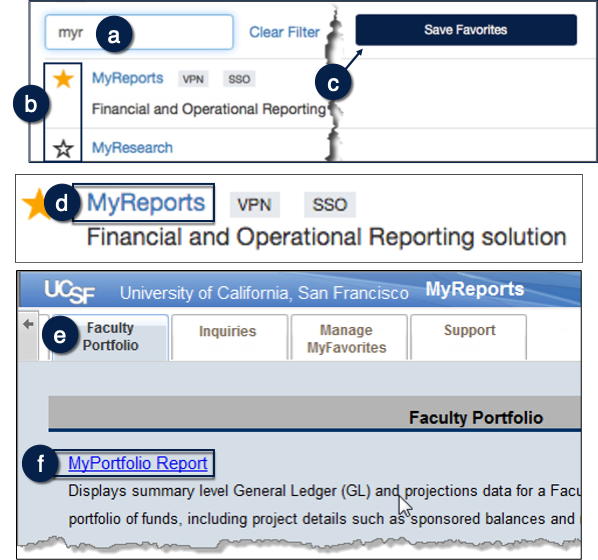
Task: Open the MyResearch link
Action: [x=132, y=148]
